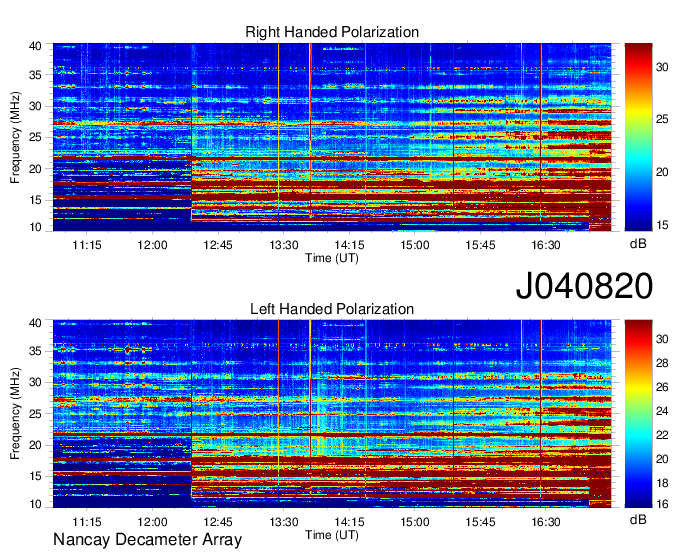This screenshot has width=680, height=552.
Task: Click 28 dB value on Left Handed colorbar
Action: pyautogui.click(x=662, y=363)
